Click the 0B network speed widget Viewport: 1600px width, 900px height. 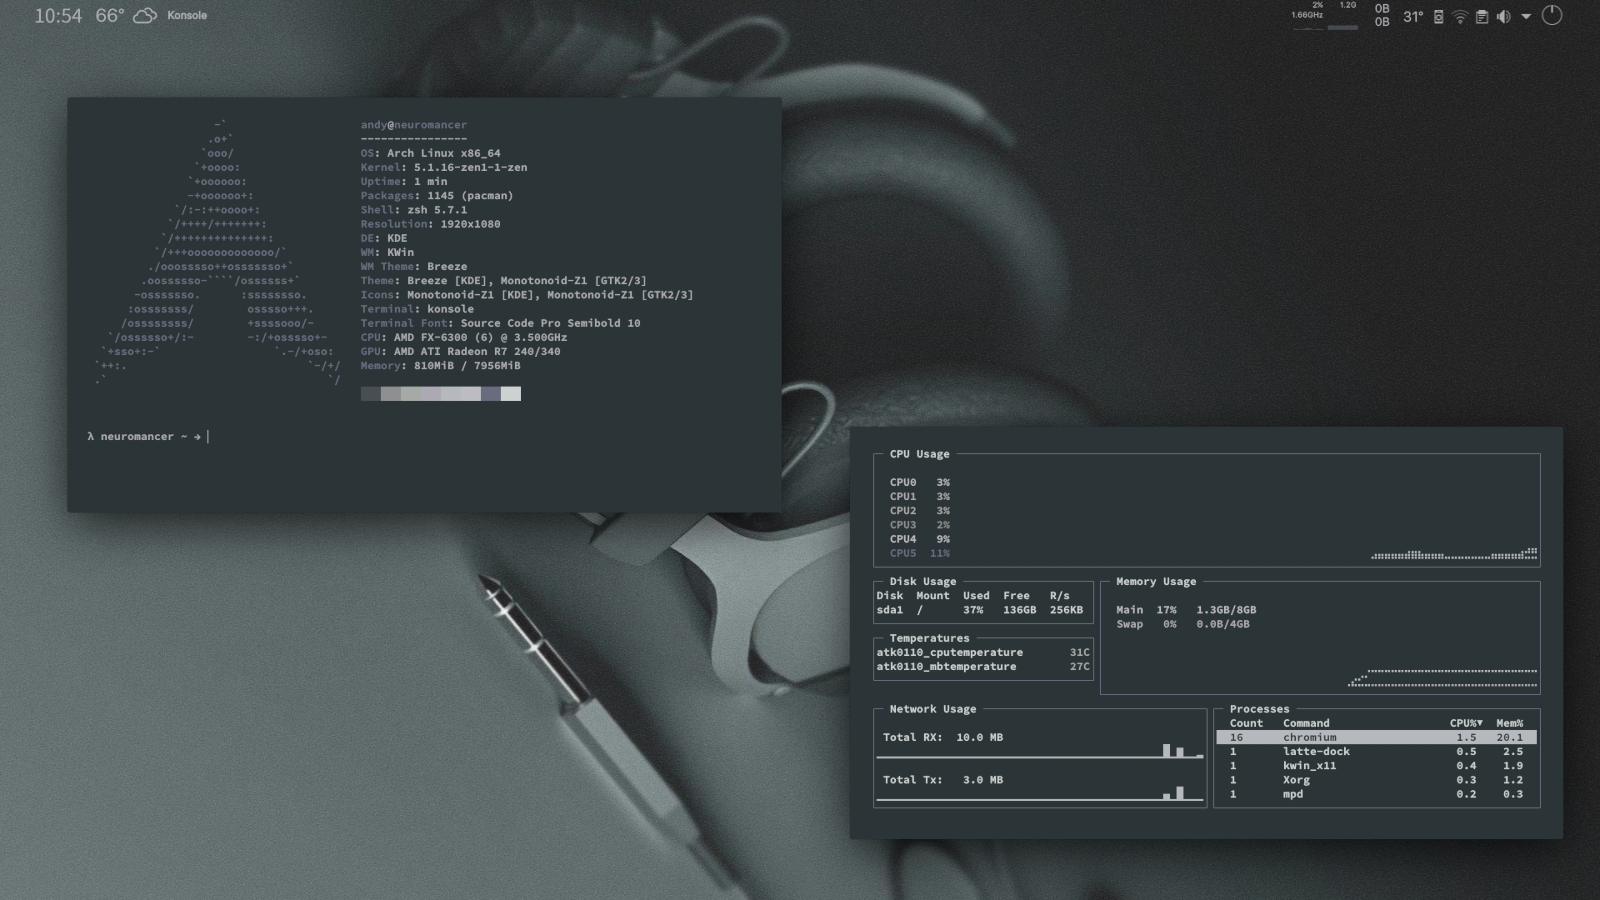(x=1382, y=15)
